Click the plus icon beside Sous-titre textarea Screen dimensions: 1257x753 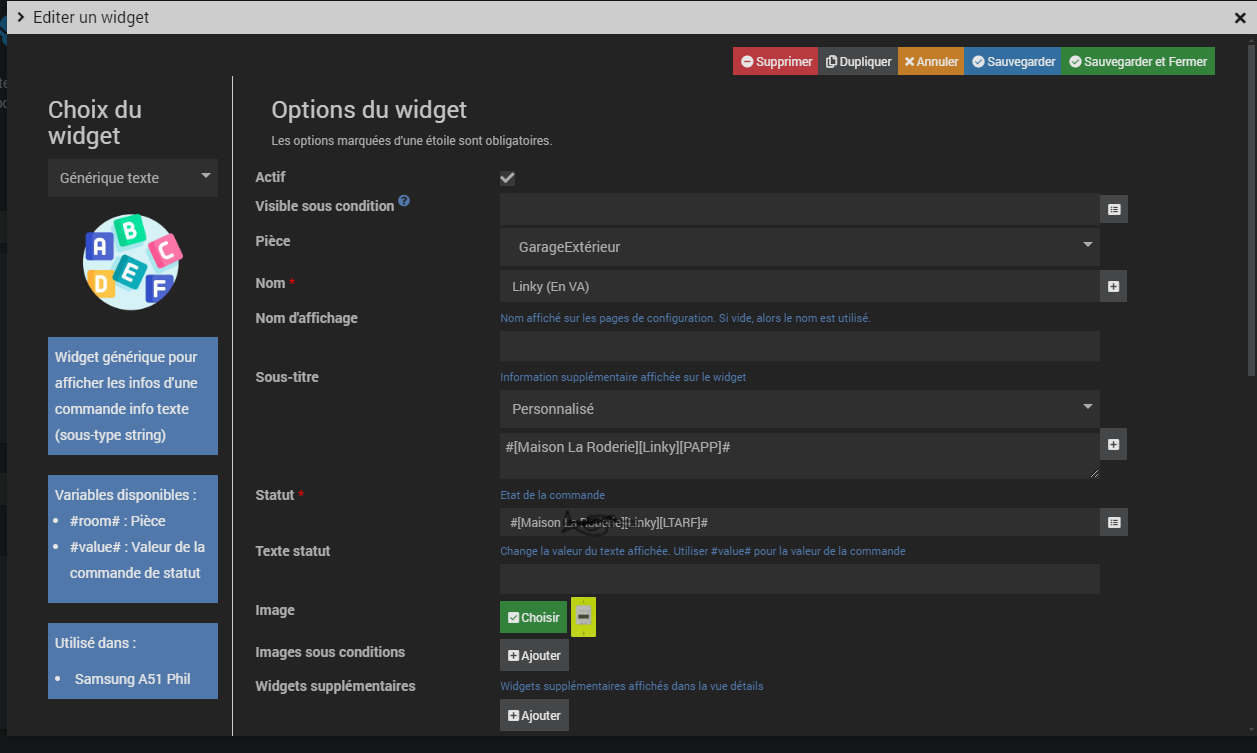click(x=1113, y=445)
